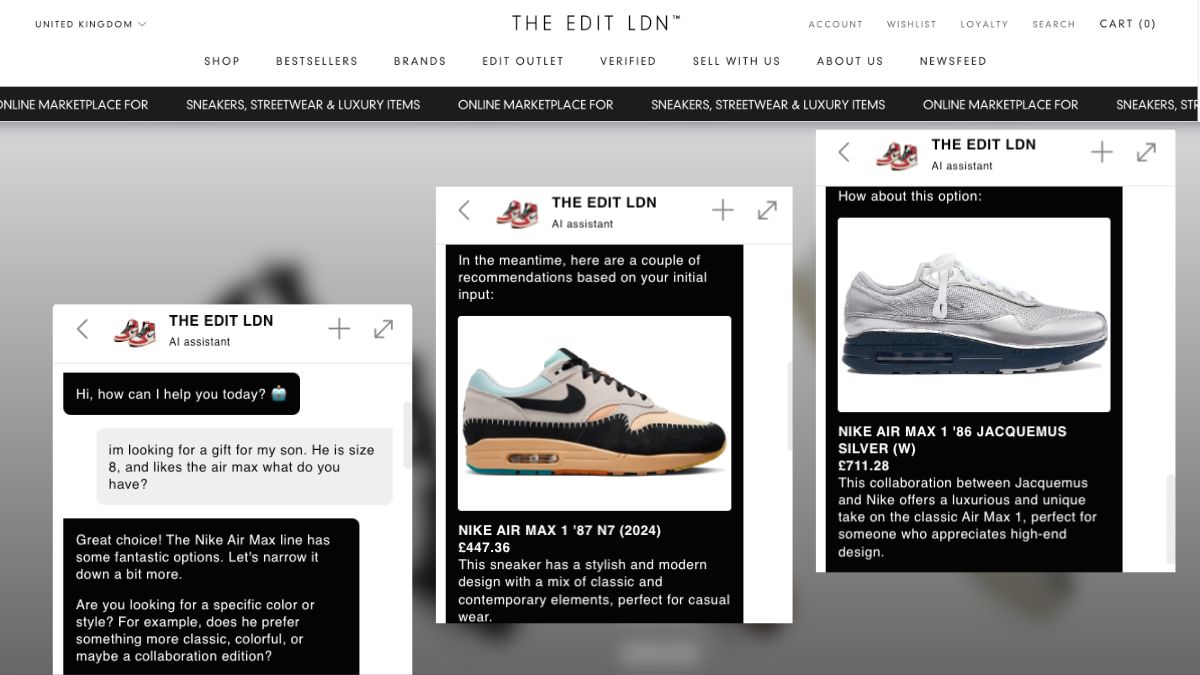Image resolution: width=1200 pixels, height=675 pixels.
Task: Start a new chat with the plus icon in the left chat
Action: 339,329
